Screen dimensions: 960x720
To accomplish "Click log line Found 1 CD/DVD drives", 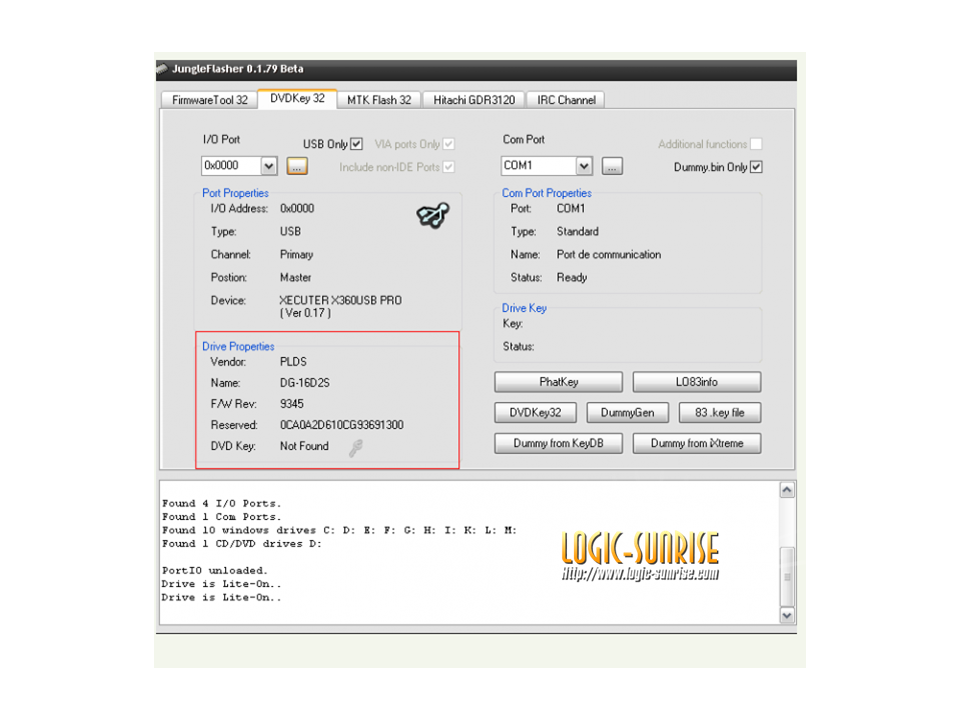I will 242,544.
